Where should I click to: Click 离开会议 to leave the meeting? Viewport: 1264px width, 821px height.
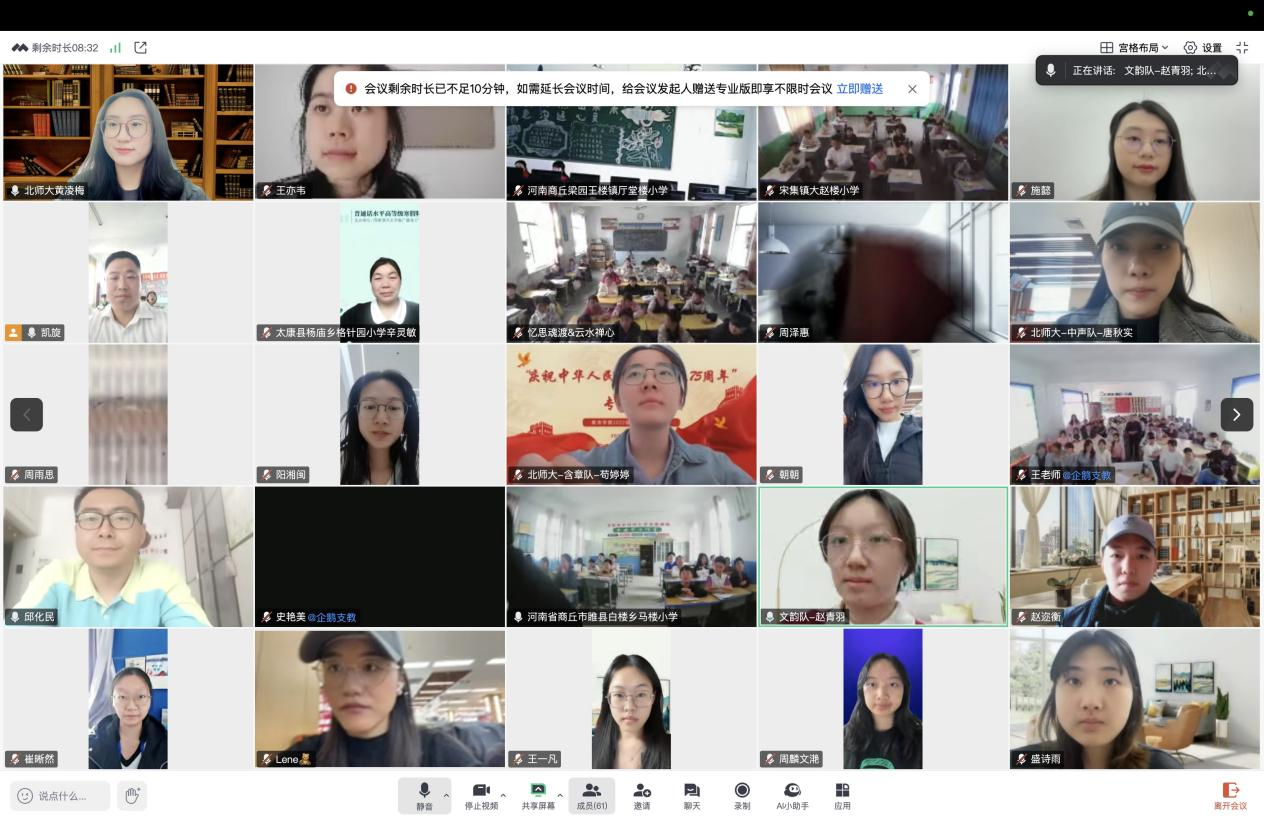coord(1231,796)
